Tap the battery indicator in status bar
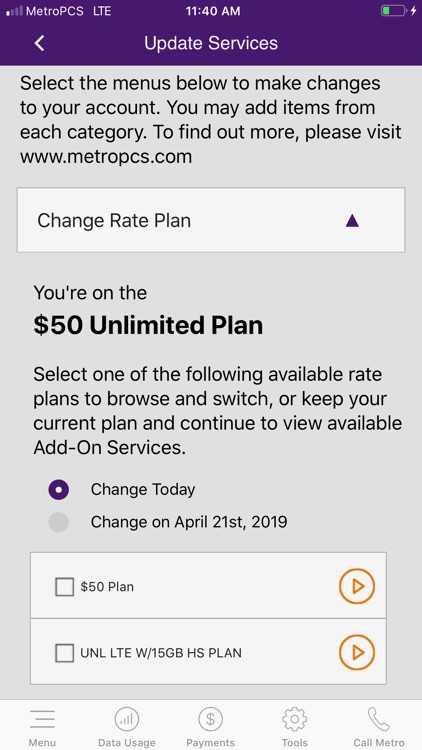Image resolution: width=422 pixels, height=750 pixels. [x=393, y=11]
